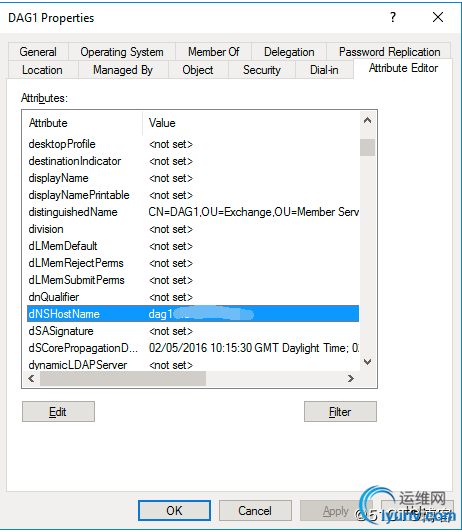Select the dLMemRejectPerms attribute
The width and height of the screenshot is (462, 532).
(193, 263)
